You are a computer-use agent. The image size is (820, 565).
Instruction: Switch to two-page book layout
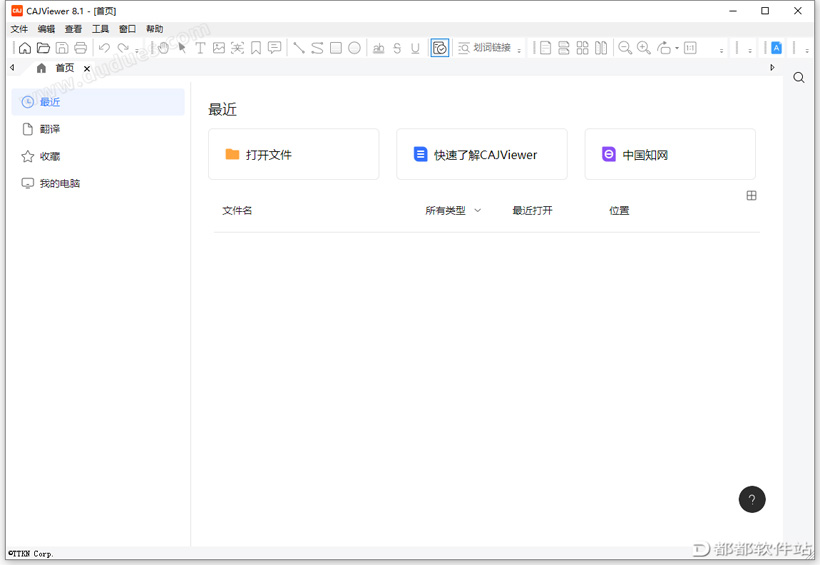coord(601,48)
